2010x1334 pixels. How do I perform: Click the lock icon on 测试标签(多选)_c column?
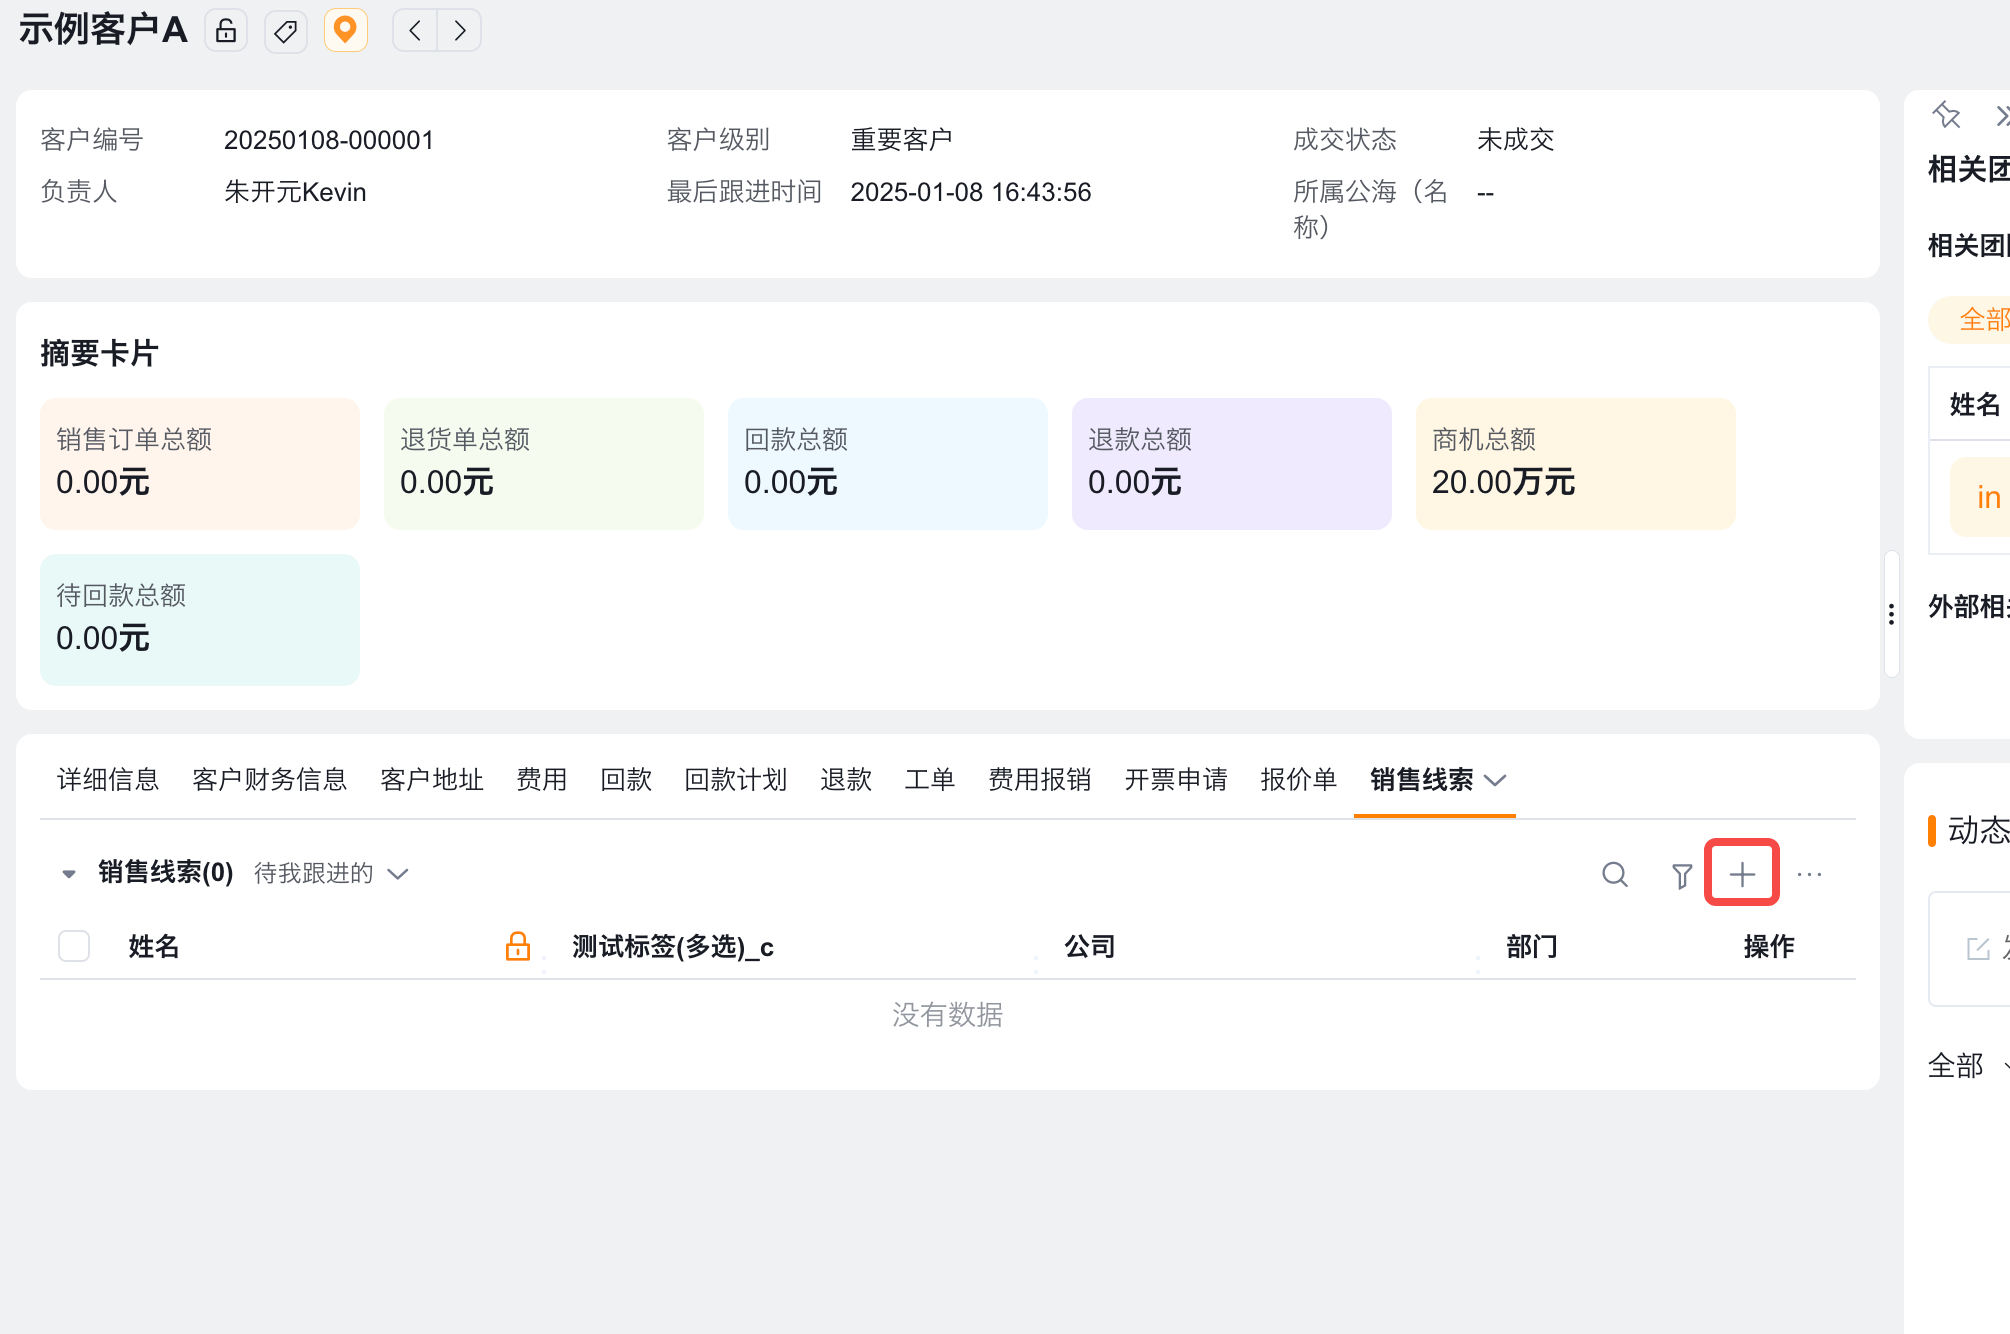[x=518, y=946]
